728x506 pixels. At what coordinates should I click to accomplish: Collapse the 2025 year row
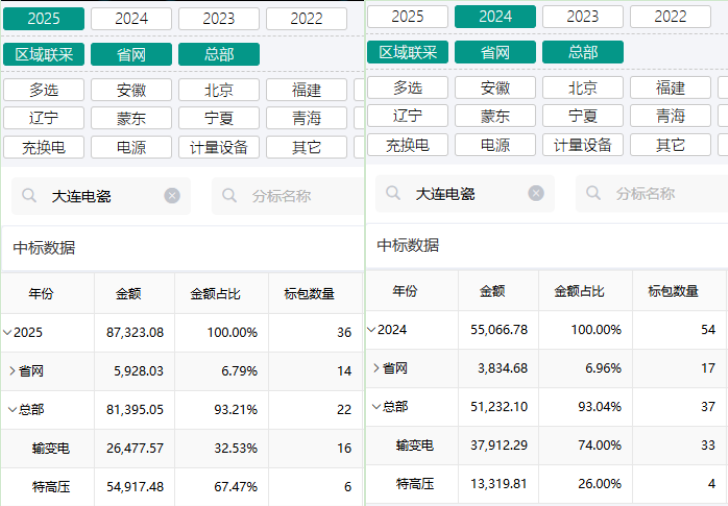pyautogui.click(x=7, y=332)
